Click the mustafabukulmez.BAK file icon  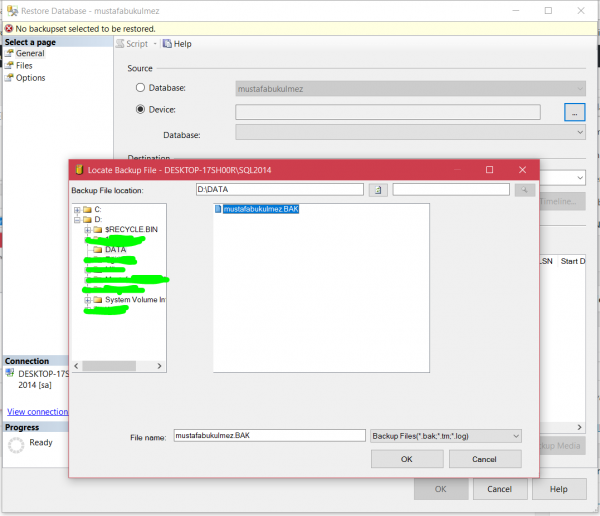tap(218, 209)
